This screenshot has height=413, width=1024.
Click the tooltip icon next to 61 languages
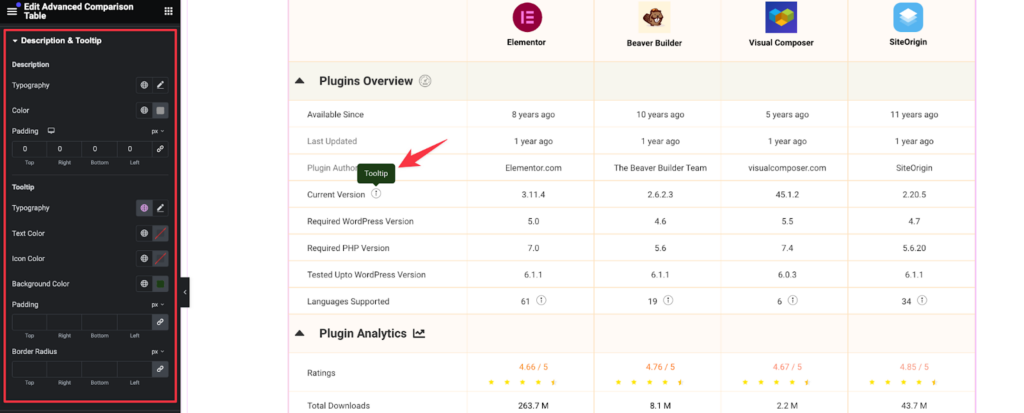click(x=541, y=301)
